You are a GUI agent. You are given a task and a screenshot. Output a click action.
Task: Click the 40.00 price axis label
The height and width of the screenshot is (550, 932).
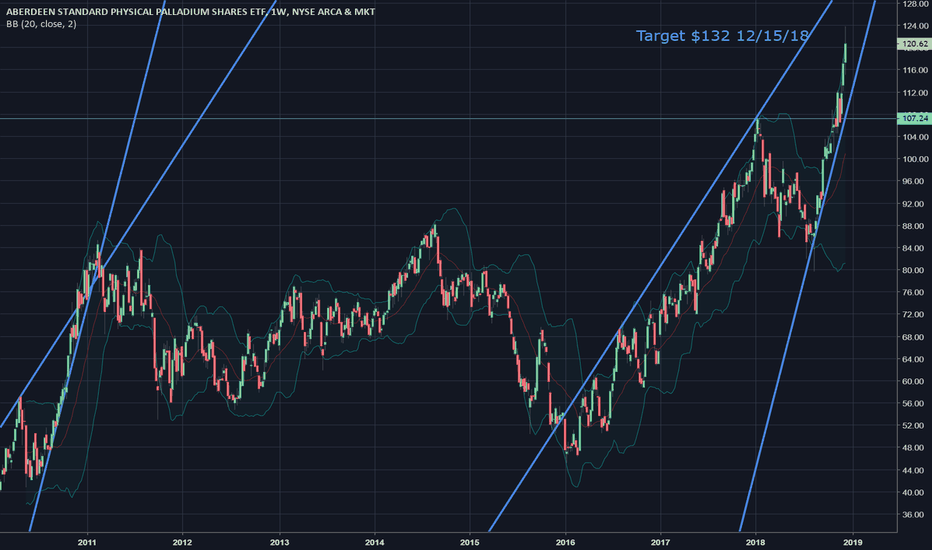pyautogui.click(x=915, y=492)
